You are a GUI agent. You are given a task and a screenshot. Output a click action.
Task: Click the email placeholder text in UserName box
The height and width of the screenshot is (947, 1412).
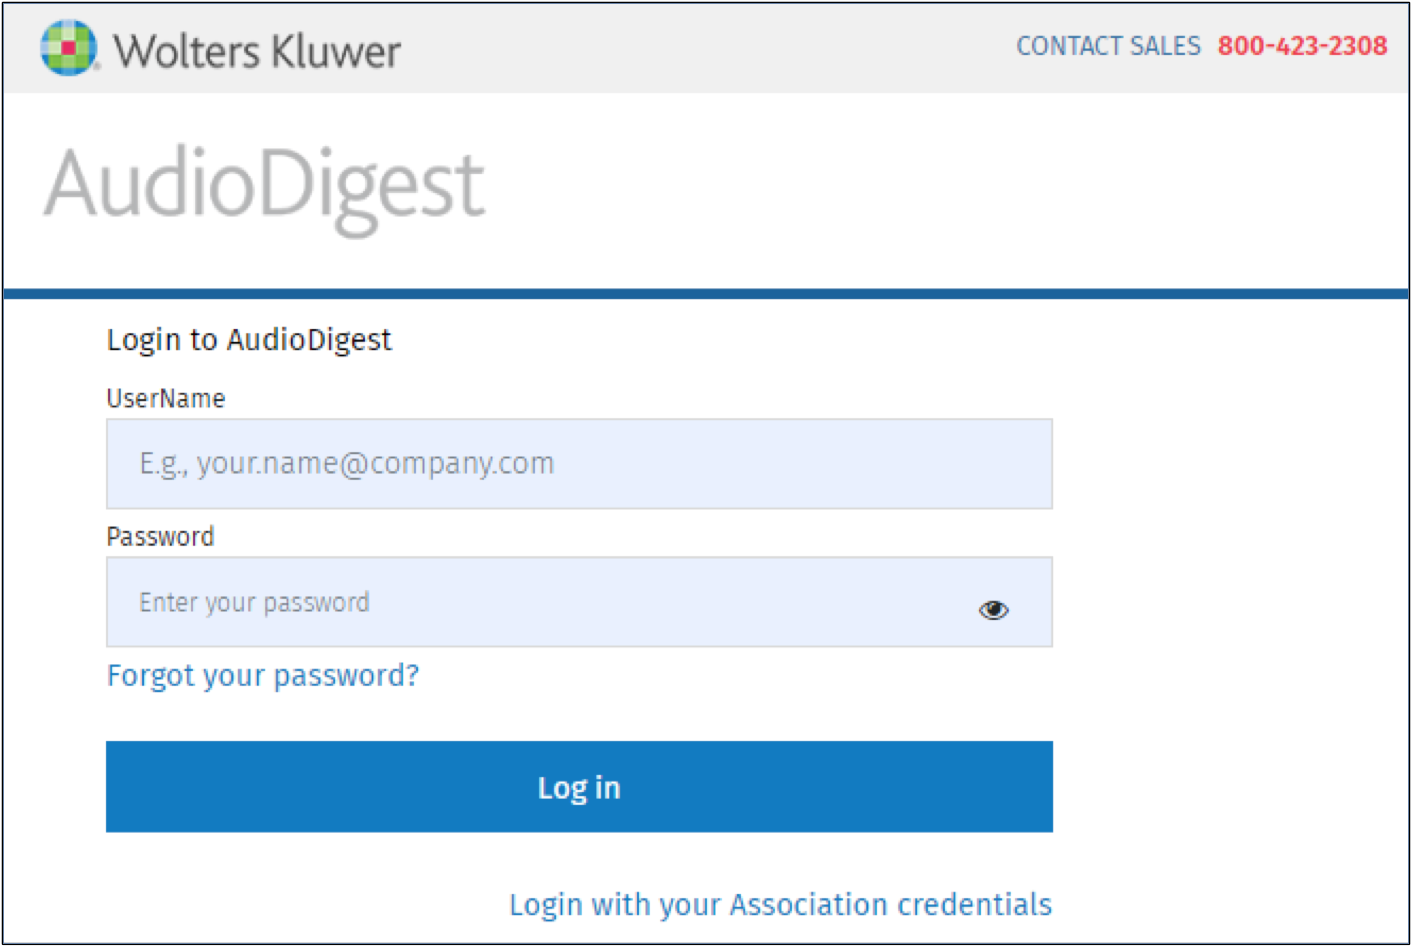pyautogui.click(x=346, y=464)
